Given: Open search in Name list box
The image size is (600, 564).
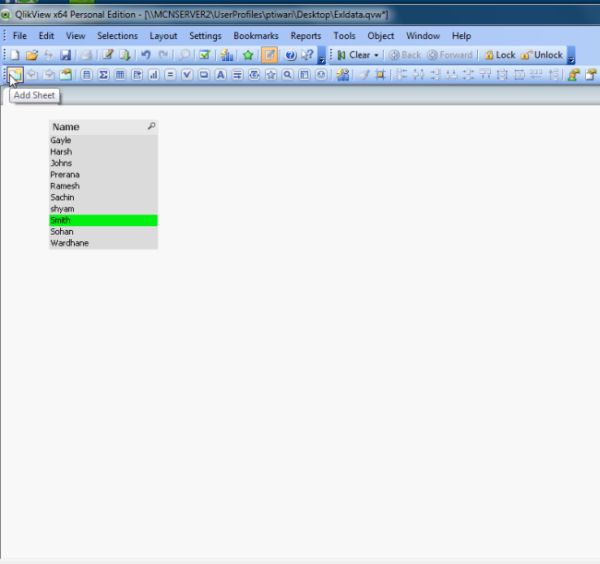Looking at the screenshot, I should (152, 126).
